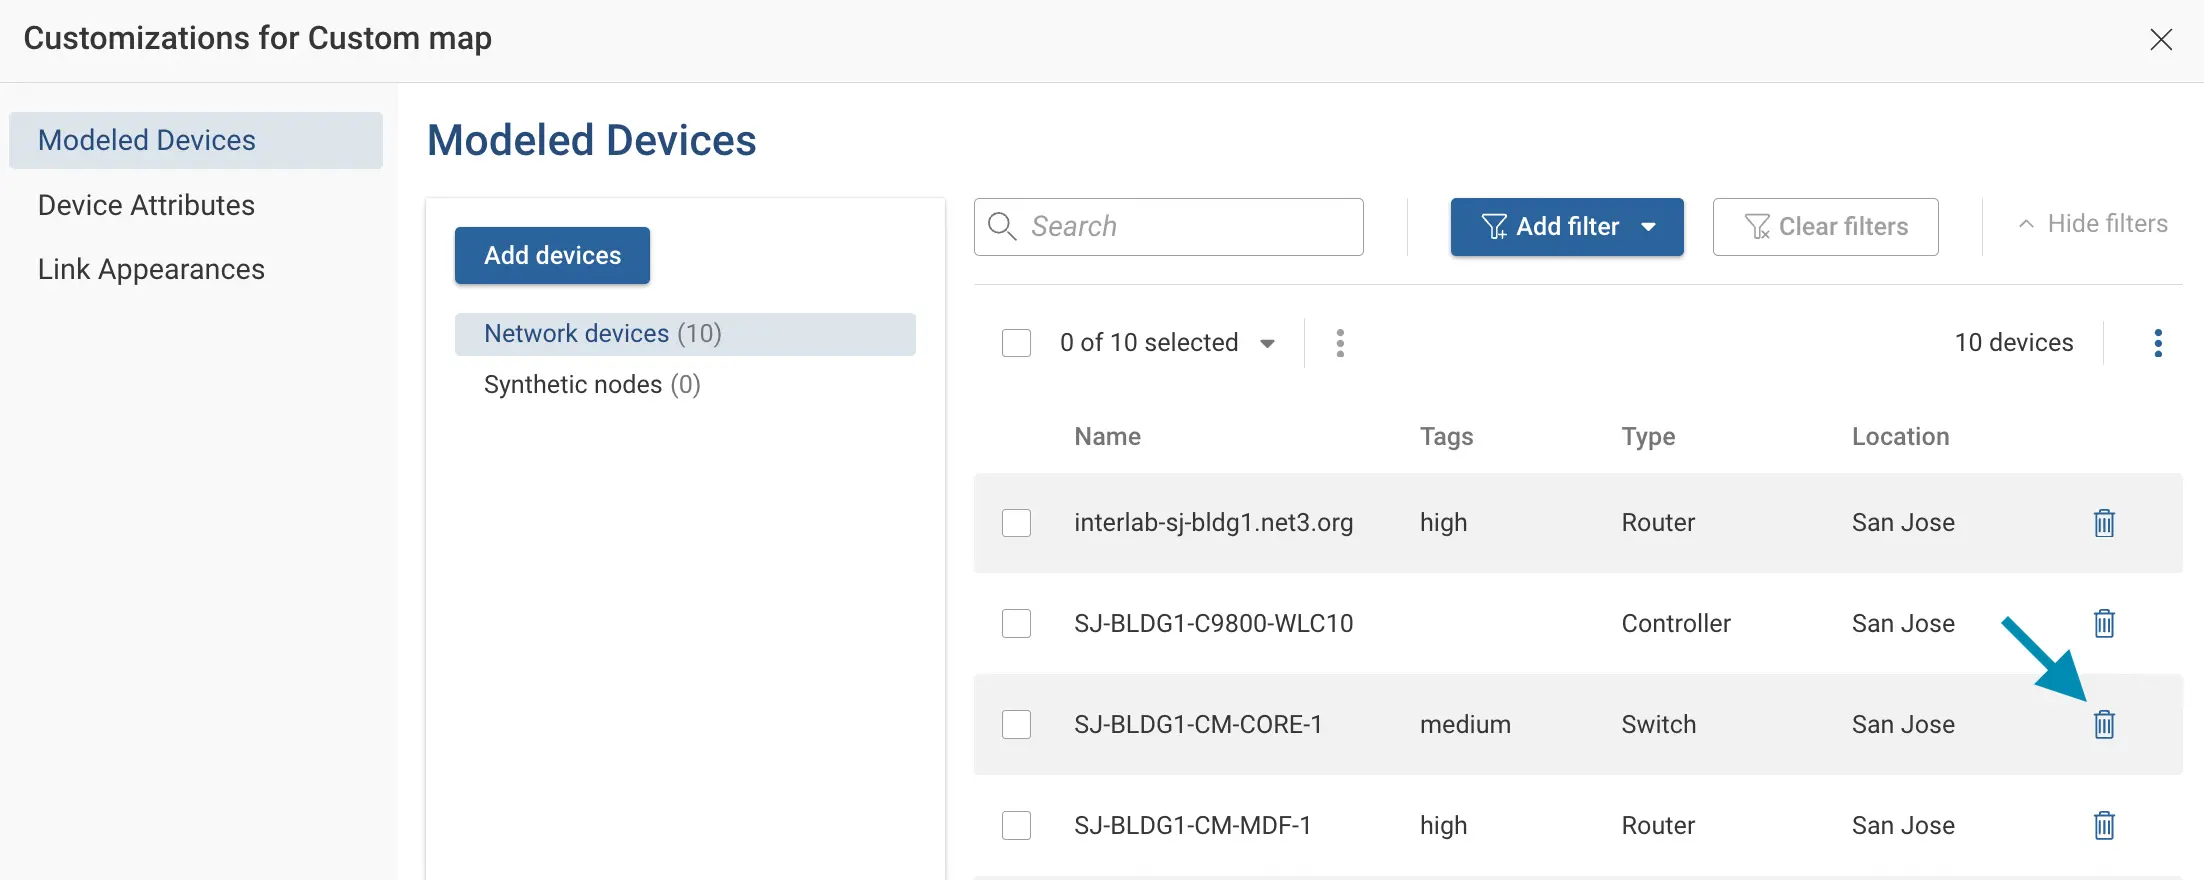The width and height of the screenshot is (2204, 880).
Task: Click the Location column header
Action: pos(1900,437)
